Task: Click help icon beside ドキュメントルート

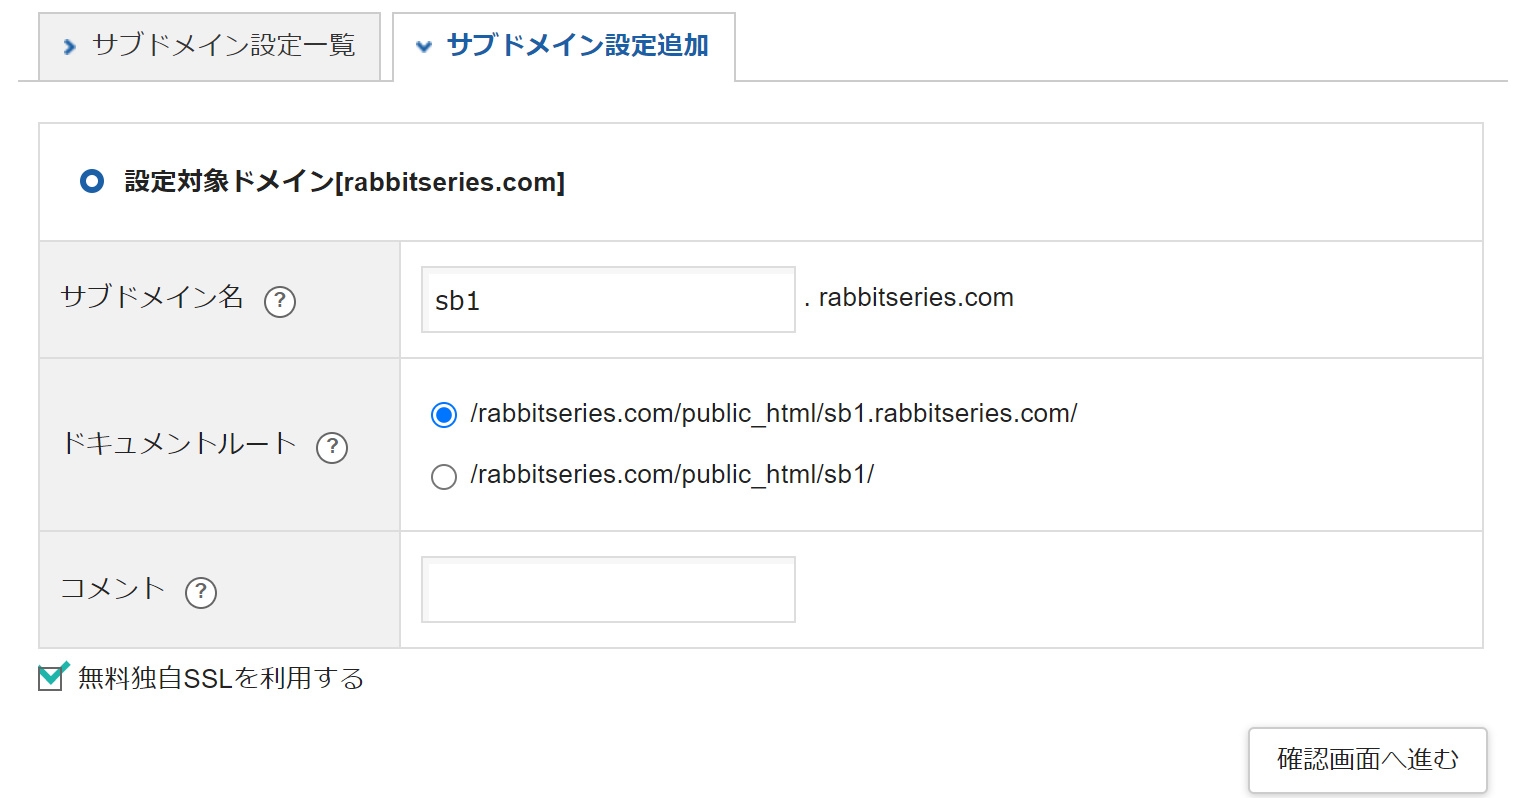Action: tap(332, 447)
